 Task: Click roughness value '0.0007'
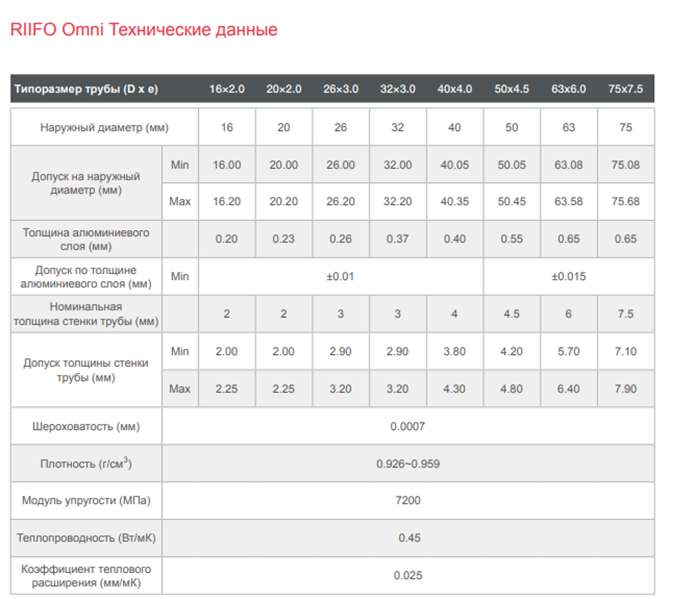[408, 427]
